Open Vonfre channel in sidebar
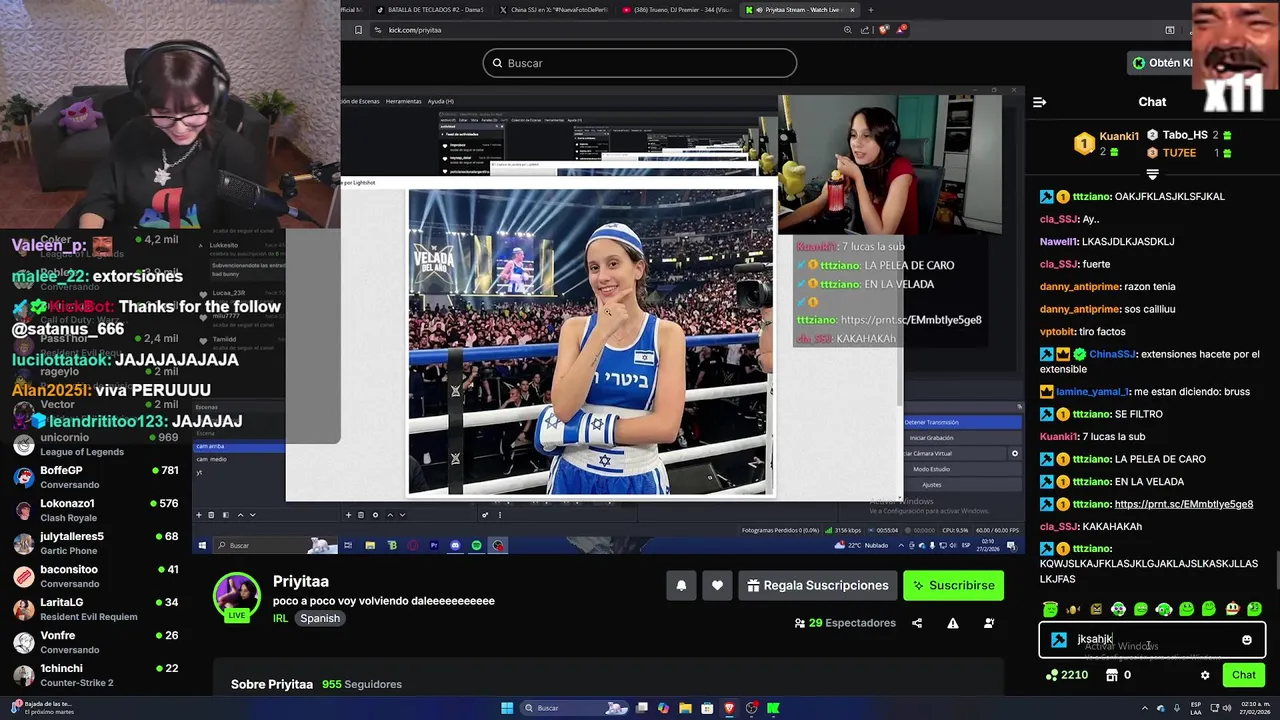Image resolution: width=1280 pixels, height=720 pixels. pyautogui.click(x=96, y=642)
